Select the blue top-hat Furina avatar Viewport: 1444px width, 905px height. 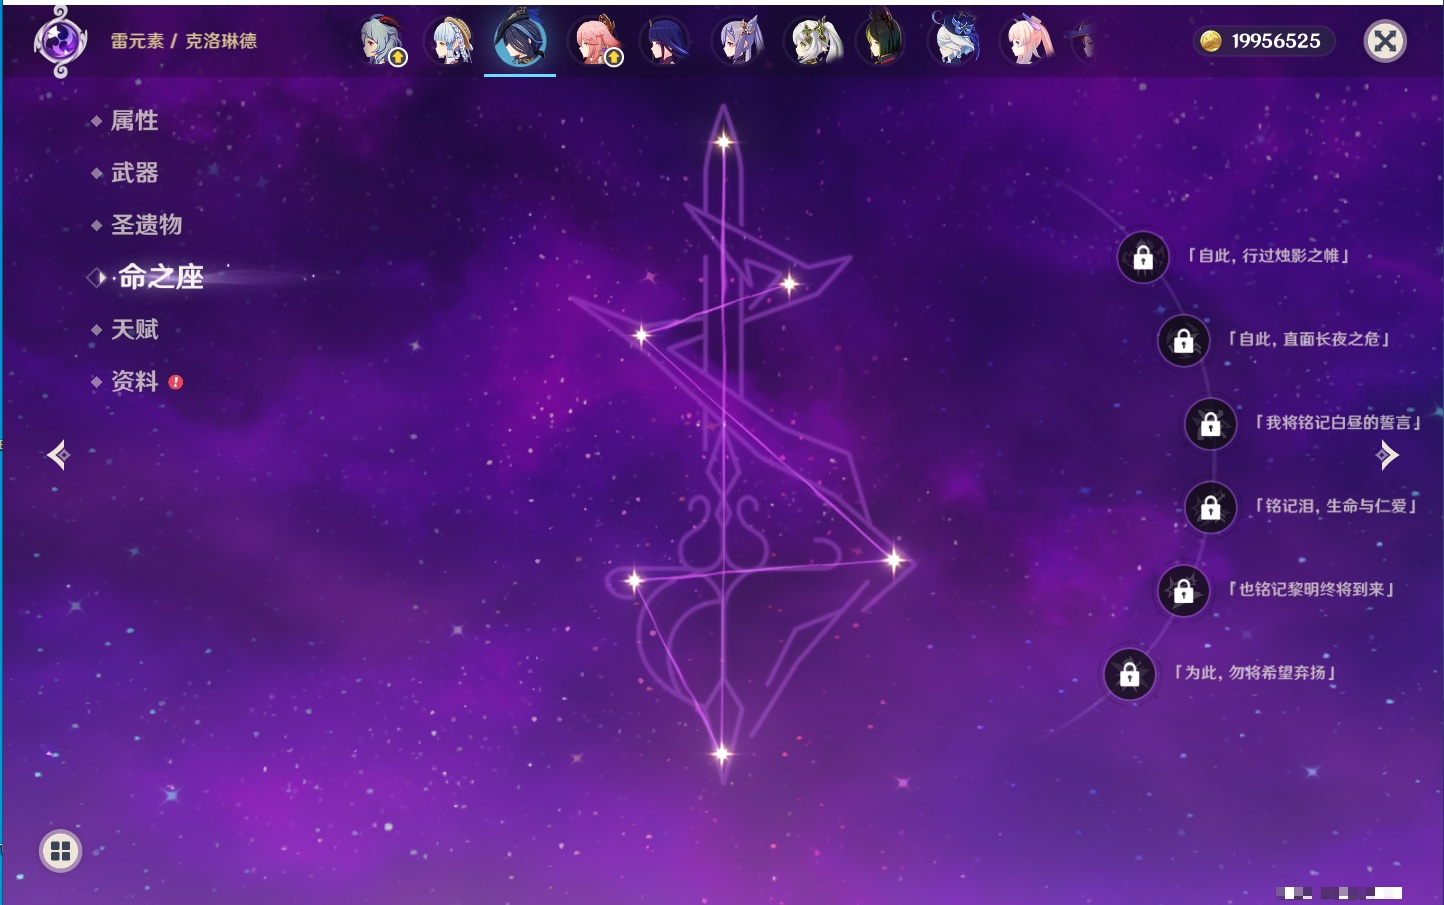tap(954, 41)
